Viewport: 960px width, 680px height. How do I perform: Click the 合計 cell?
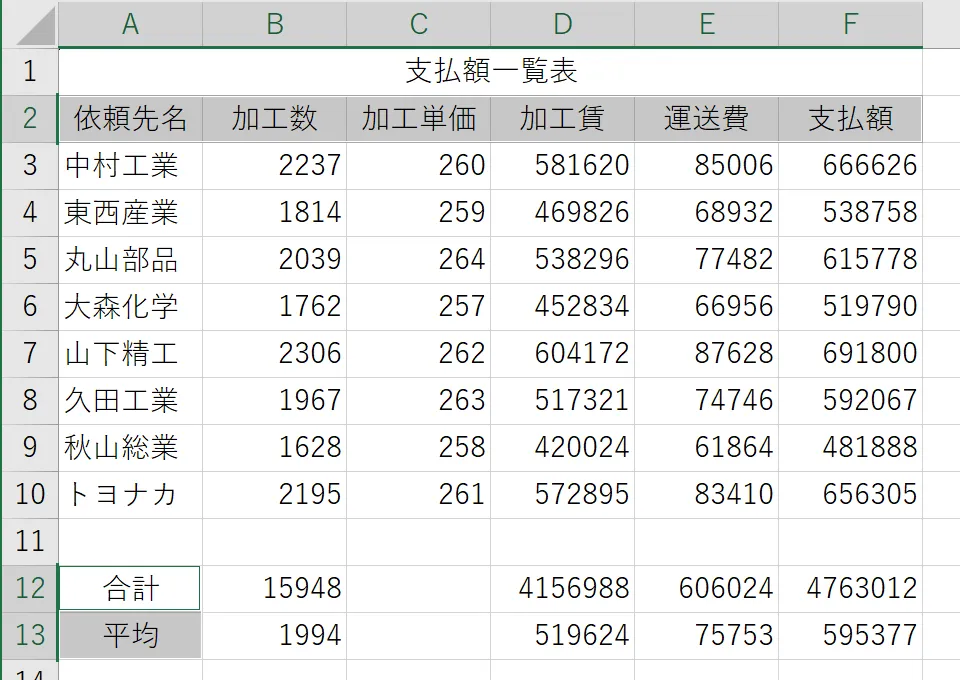[129, 588]
